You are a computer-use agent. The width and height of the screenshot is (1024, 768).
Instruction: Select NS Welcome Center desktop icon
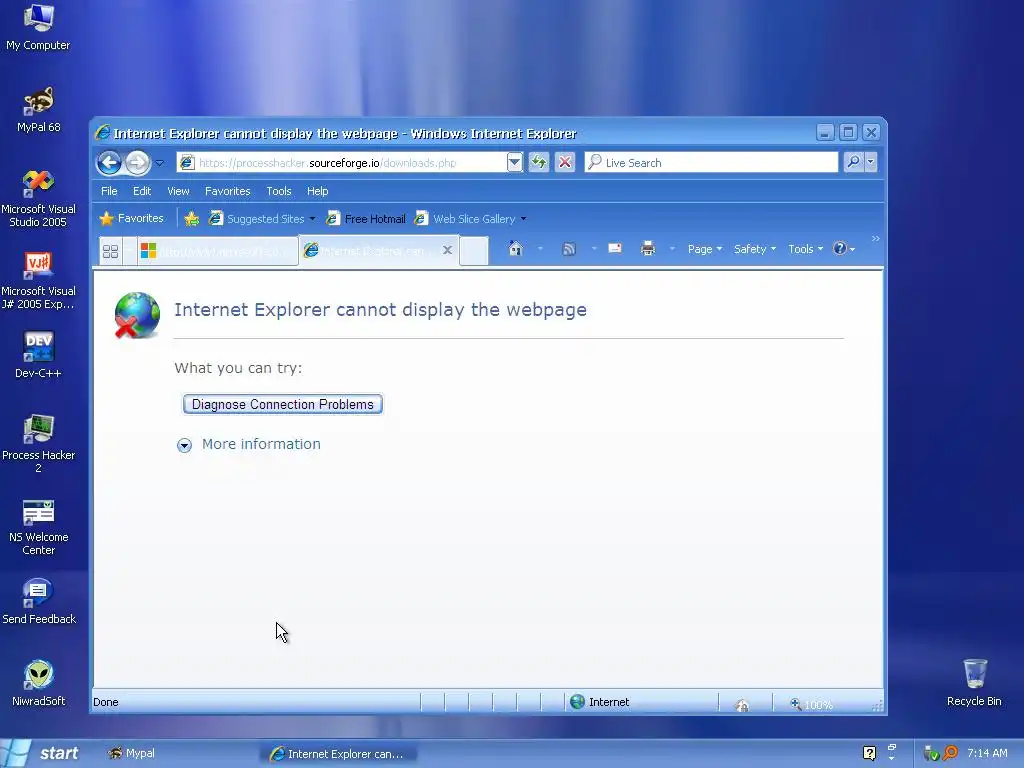[x=38, y=527]
